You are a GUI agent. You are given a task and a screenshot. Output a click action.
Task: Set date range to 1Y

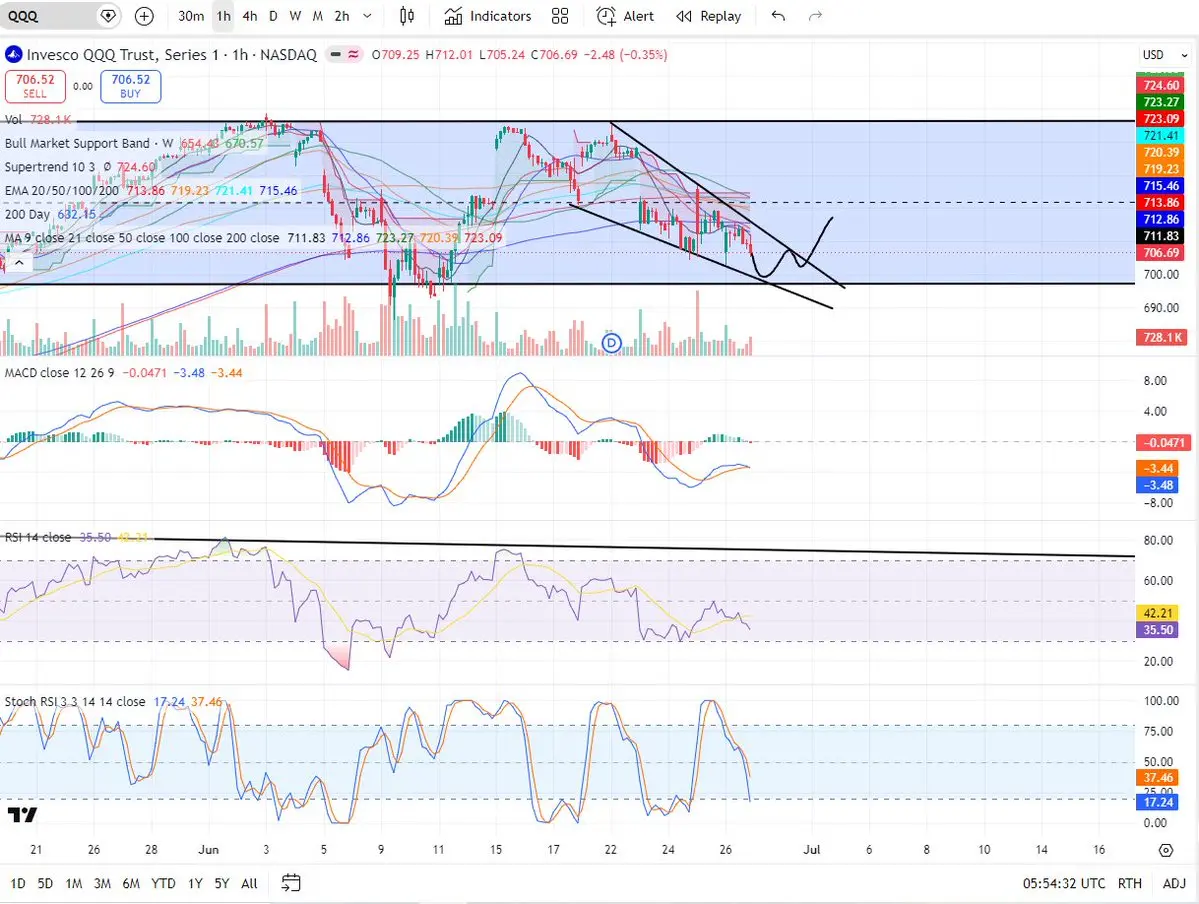tap(195, 883)
